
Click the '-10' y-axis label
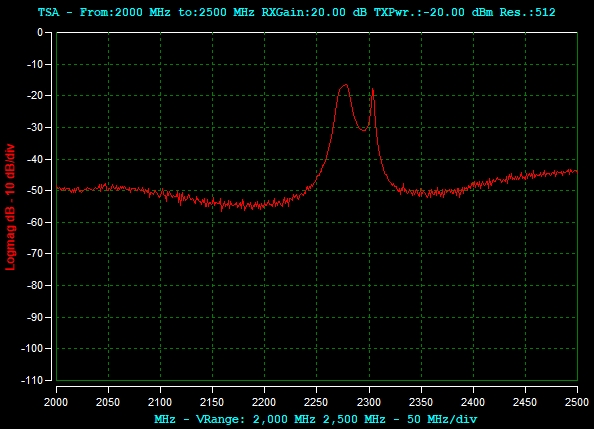pyautogui.click(x=35, y=64)
